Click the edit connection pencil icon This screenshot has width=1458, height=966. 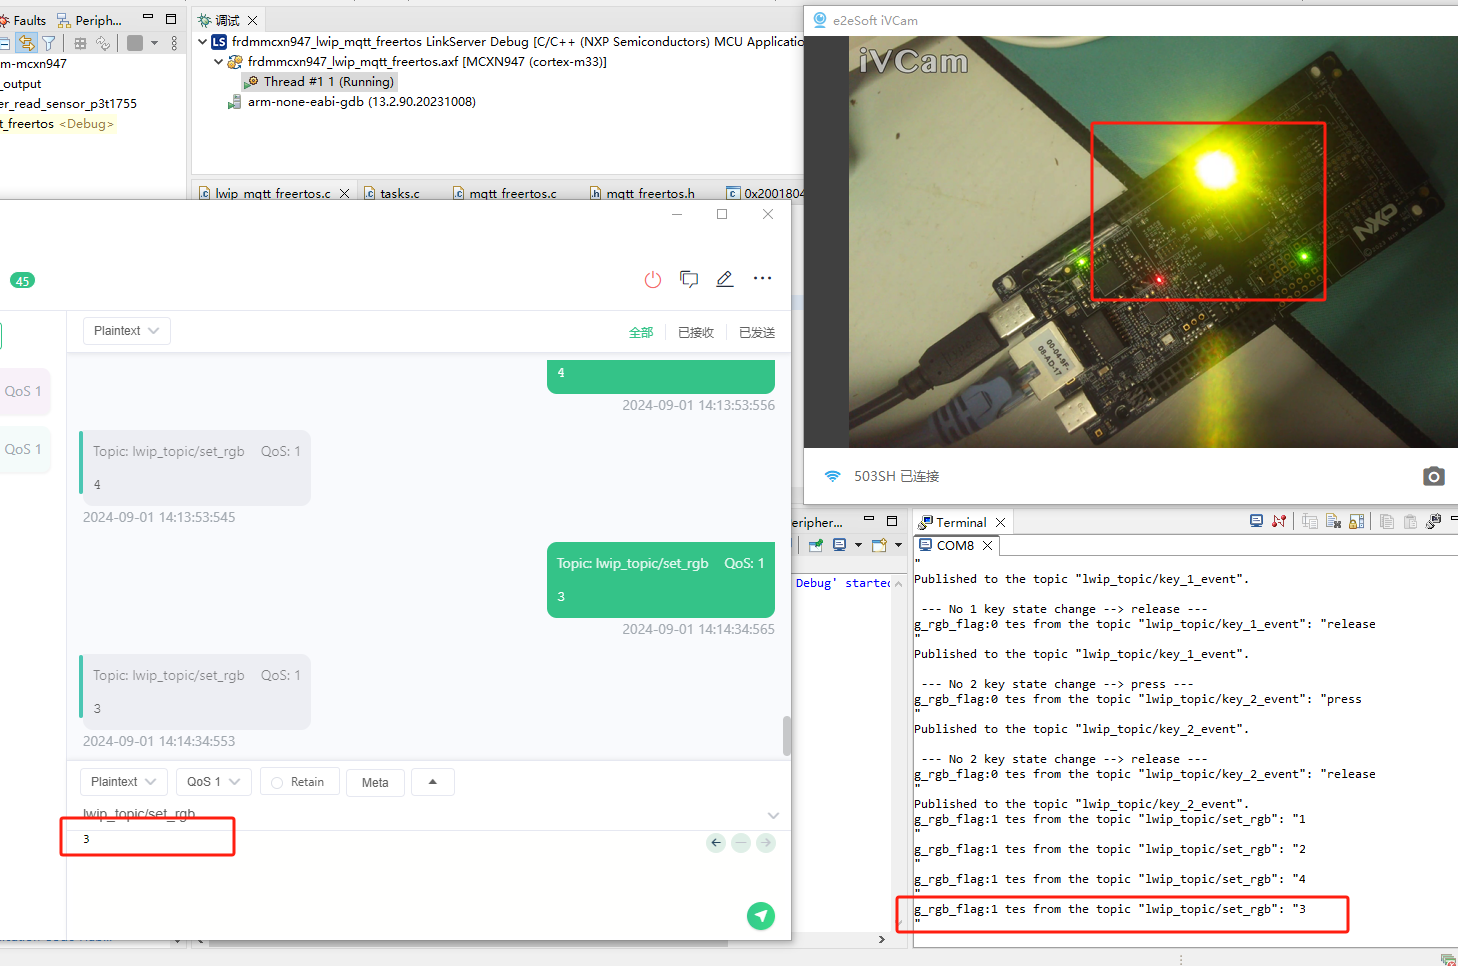[x=725, y=279]
